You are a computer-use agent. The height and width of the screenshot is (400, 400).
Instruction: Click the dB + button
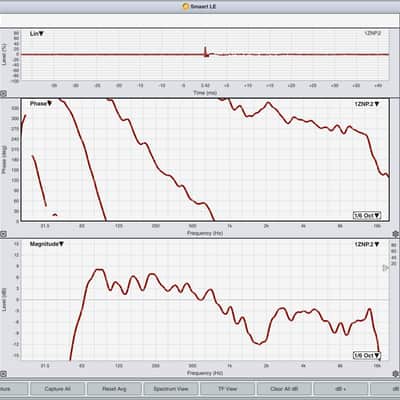pyautogui.click(x=341, y=389)
